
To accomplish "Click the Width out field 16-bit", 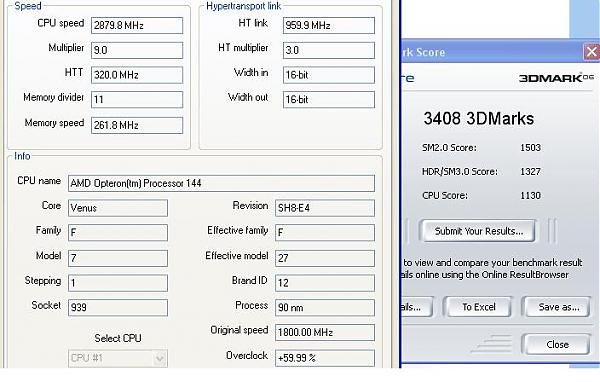I will click(x=329, y=100).
